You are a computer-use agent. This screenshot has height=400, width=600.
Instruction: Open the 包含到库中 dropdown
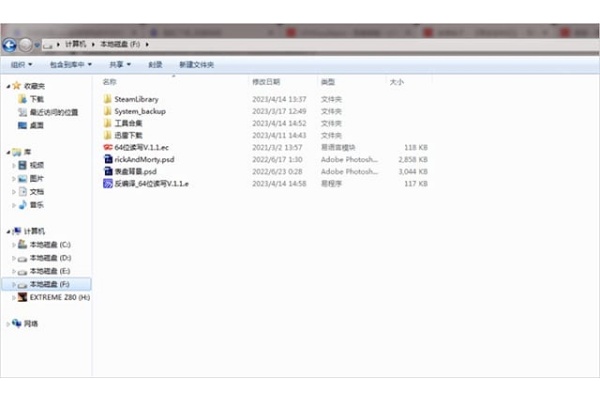(x=71, y=65)
